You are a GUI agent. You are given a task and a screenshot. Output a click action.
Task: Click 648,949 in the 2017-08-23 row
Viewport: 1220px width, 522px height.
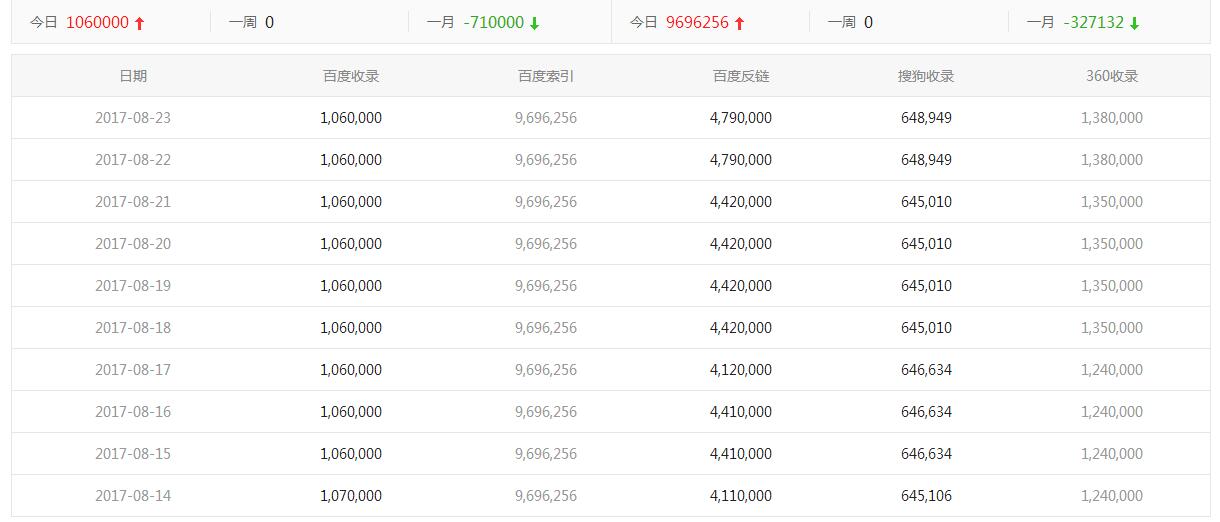coord(926,118)
